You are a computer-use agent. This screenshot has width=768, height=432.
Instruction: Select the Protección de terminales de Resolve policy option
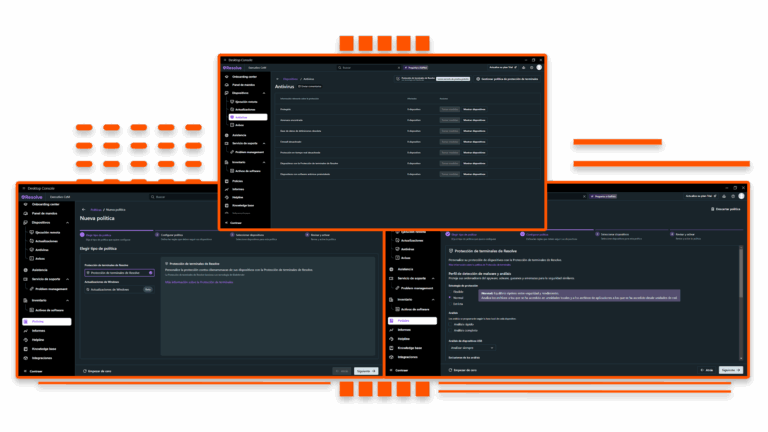tap(116, 272)
